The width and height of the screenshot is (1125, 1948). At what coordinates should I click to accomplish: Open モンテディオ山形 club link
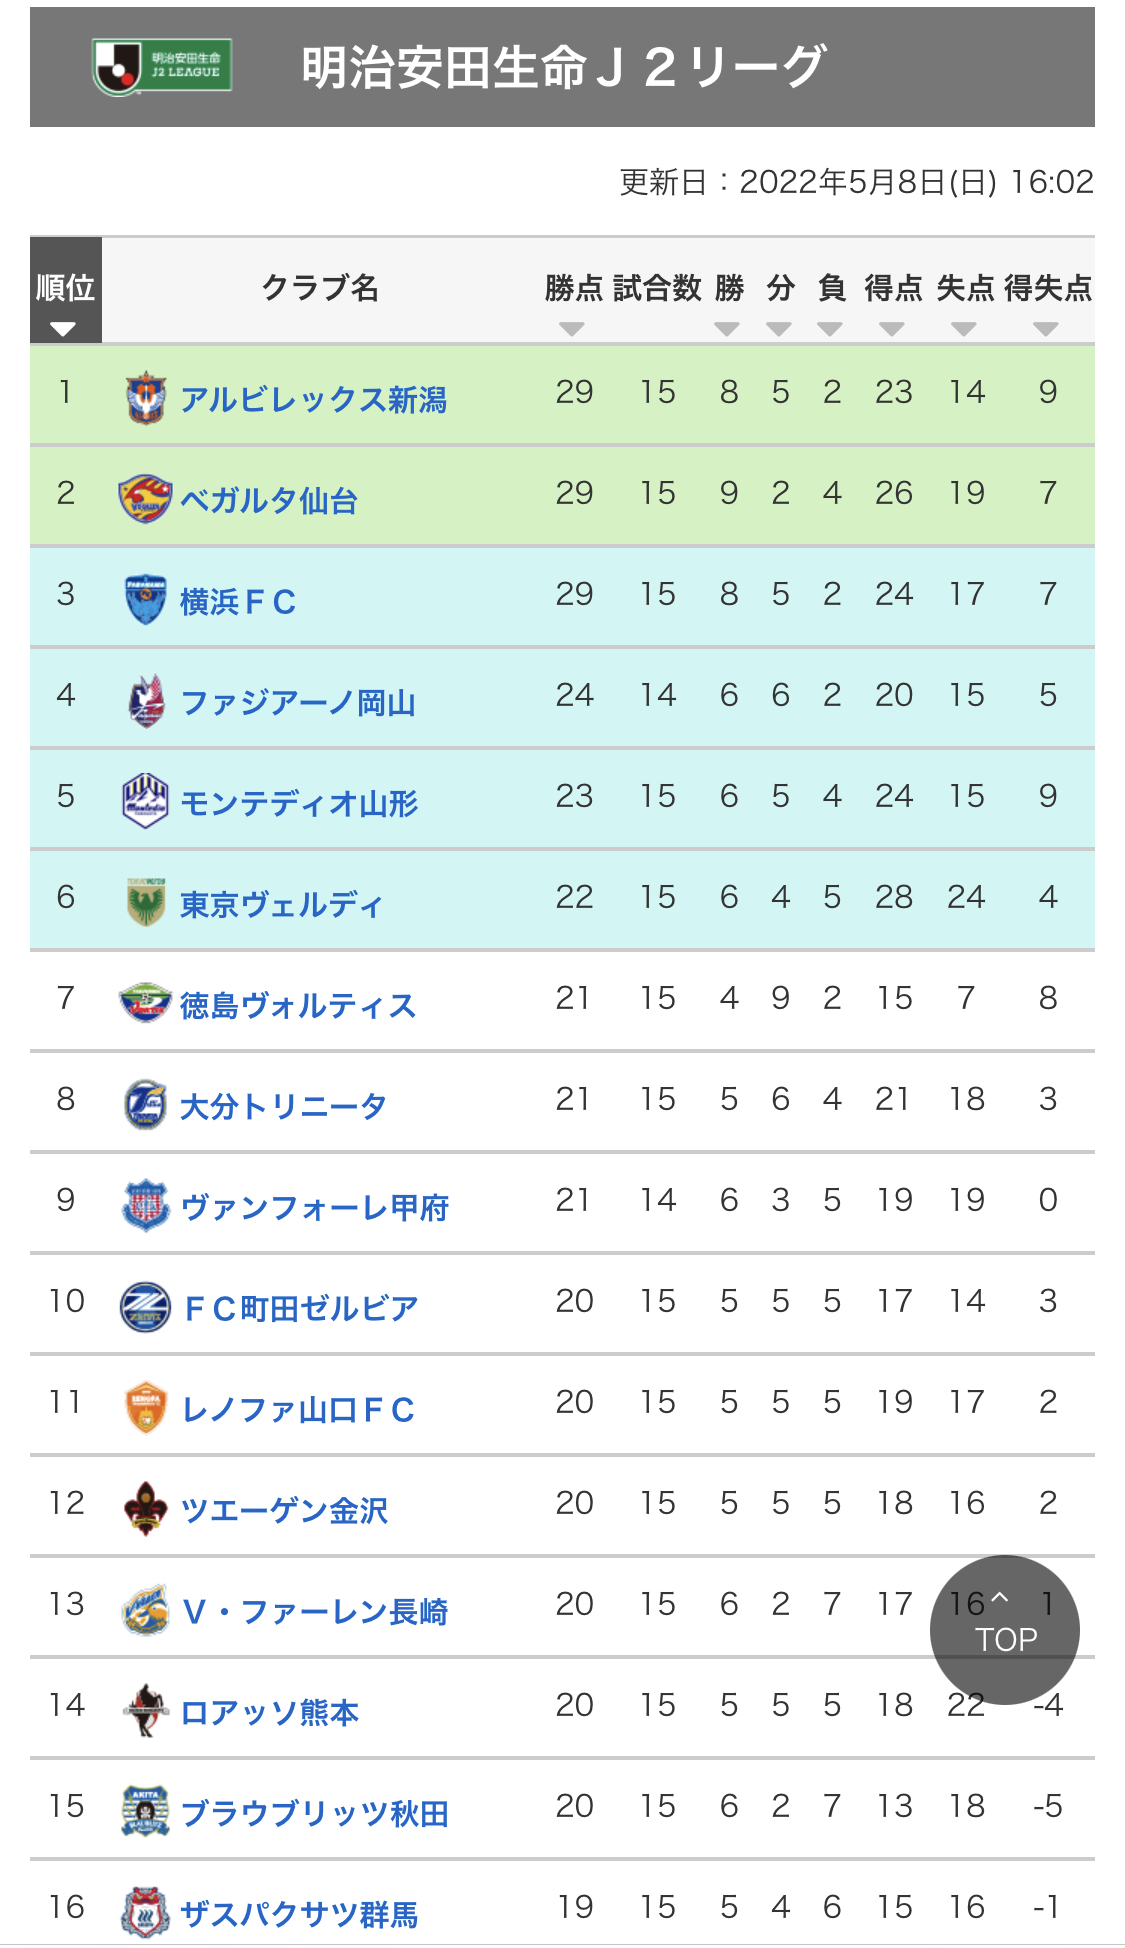299,803
